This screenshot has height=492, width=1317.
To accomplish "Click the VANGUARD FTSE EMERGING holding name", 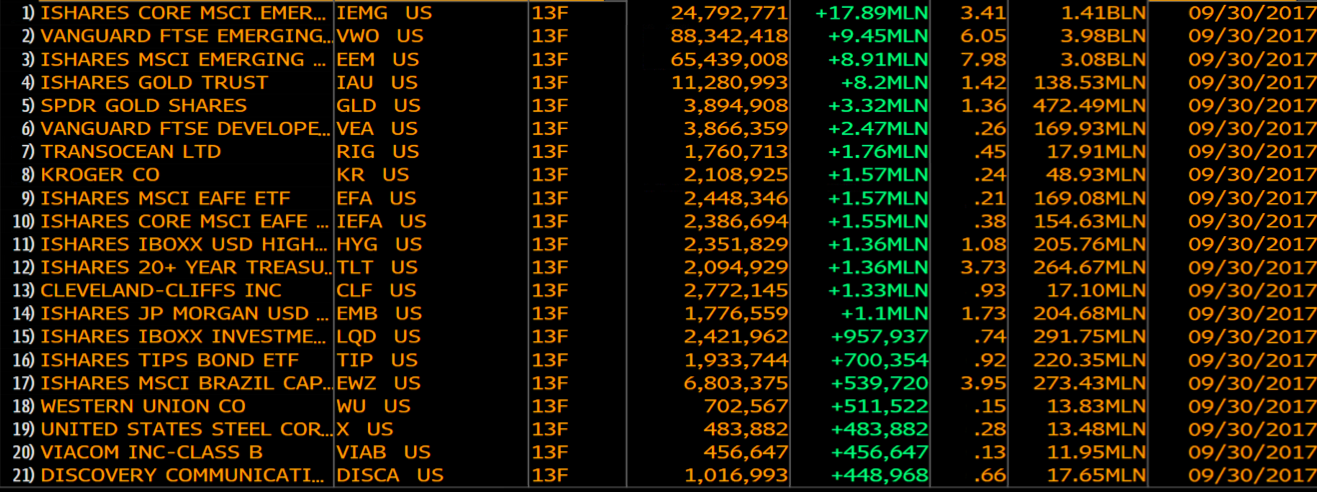I will click(x=186, y=36).
